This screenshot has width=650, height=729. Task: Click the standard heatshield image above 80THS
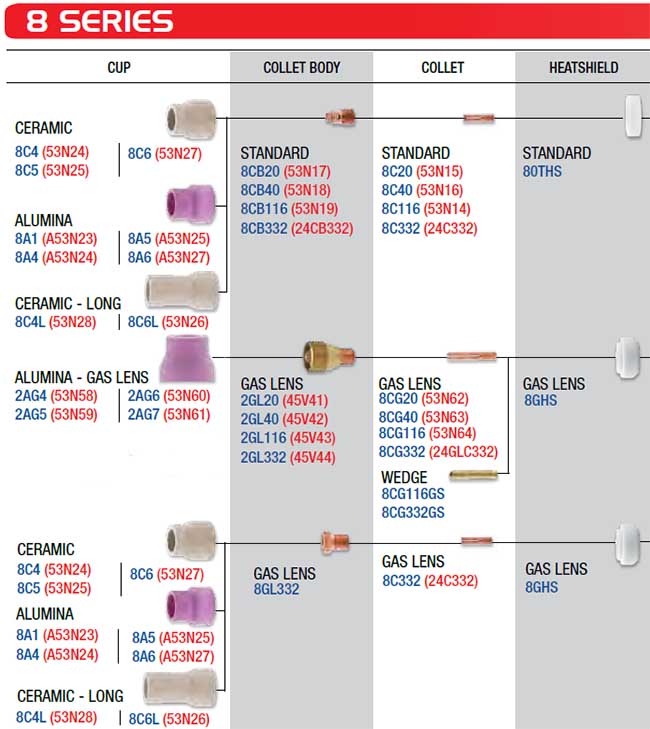coord(632,117)
